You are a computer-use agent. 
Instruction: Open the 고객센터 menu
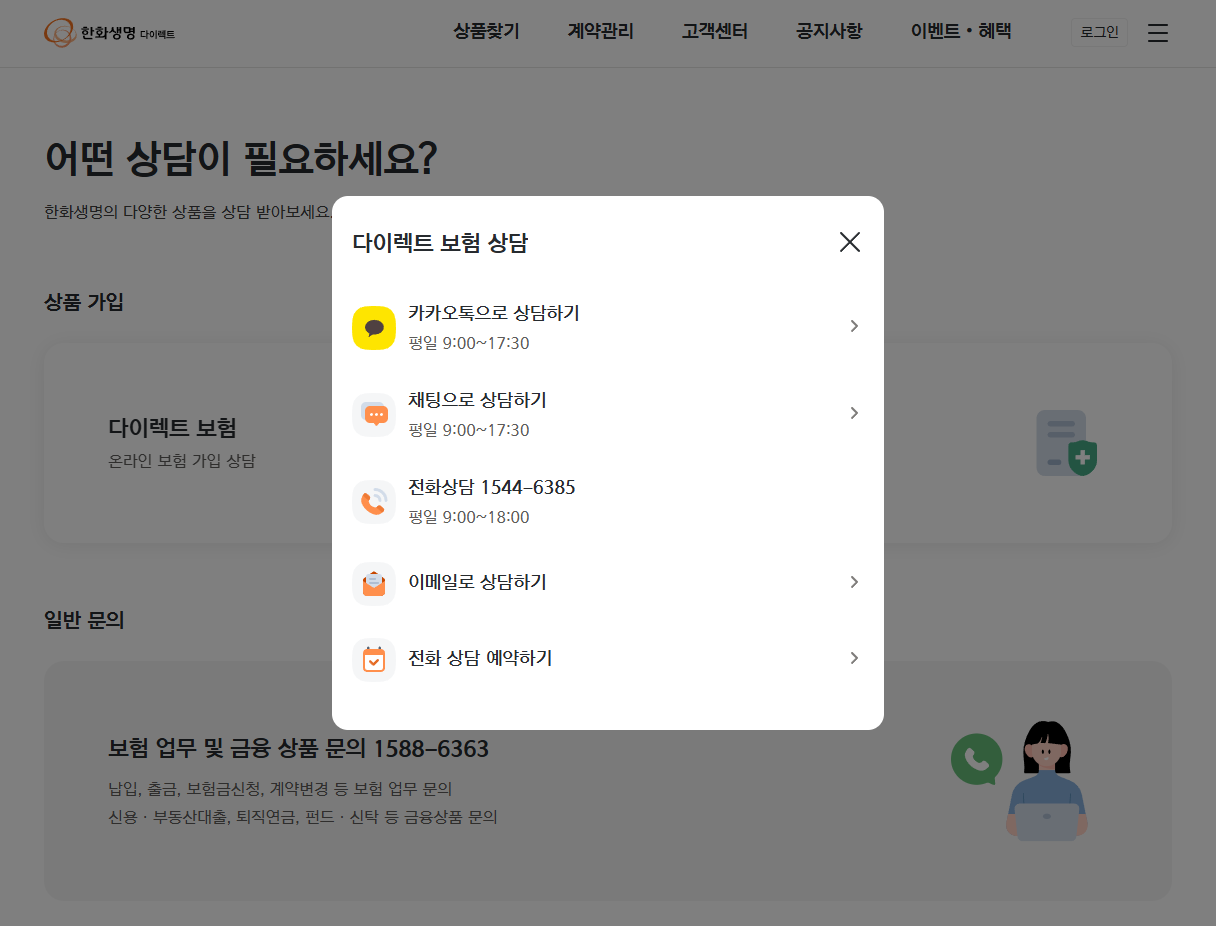714,31
